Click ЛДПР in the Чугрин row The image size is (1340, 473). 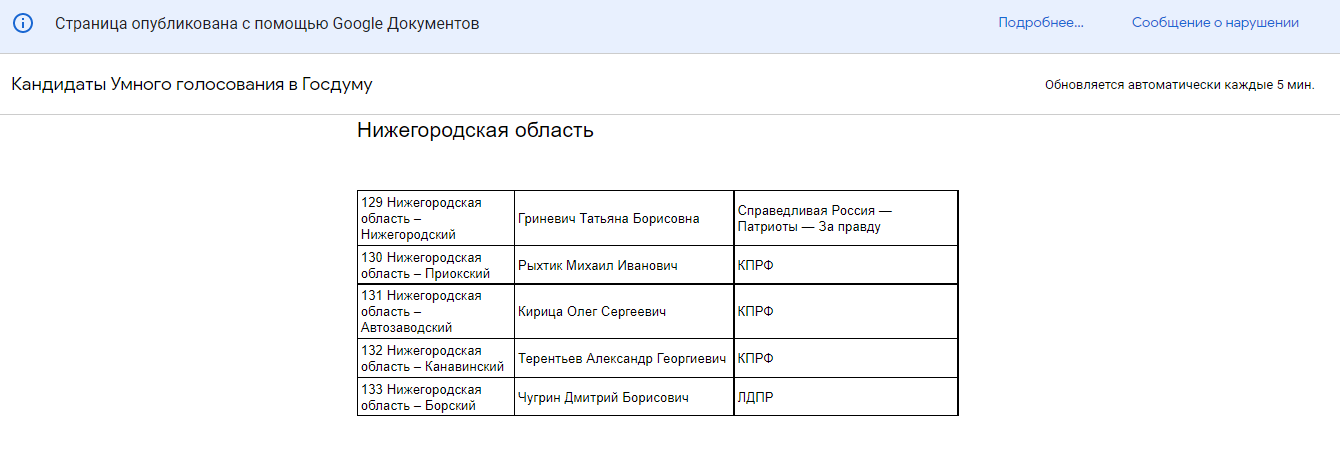[x=756, y=397]
